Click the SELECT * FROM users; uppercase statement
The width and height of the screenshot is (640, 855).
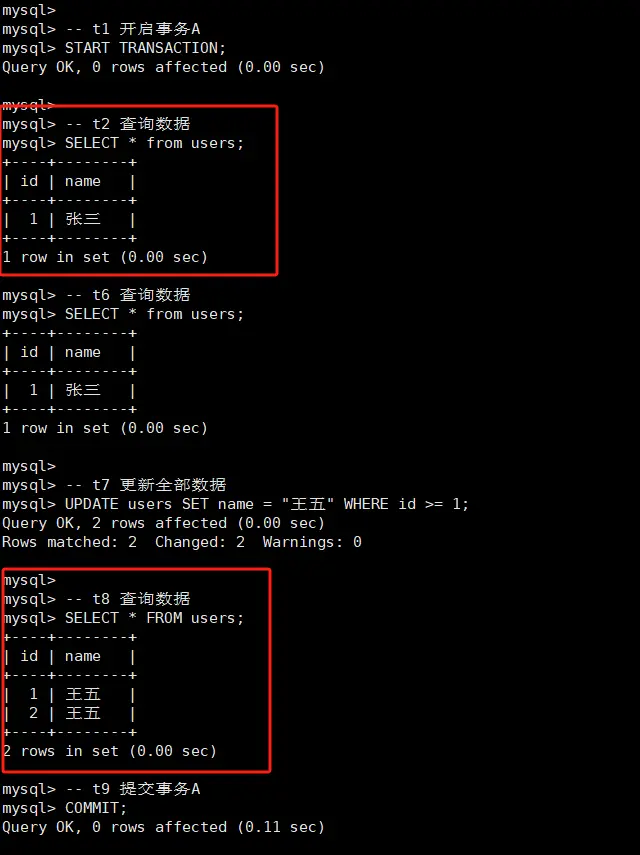(x=154, y=618)
